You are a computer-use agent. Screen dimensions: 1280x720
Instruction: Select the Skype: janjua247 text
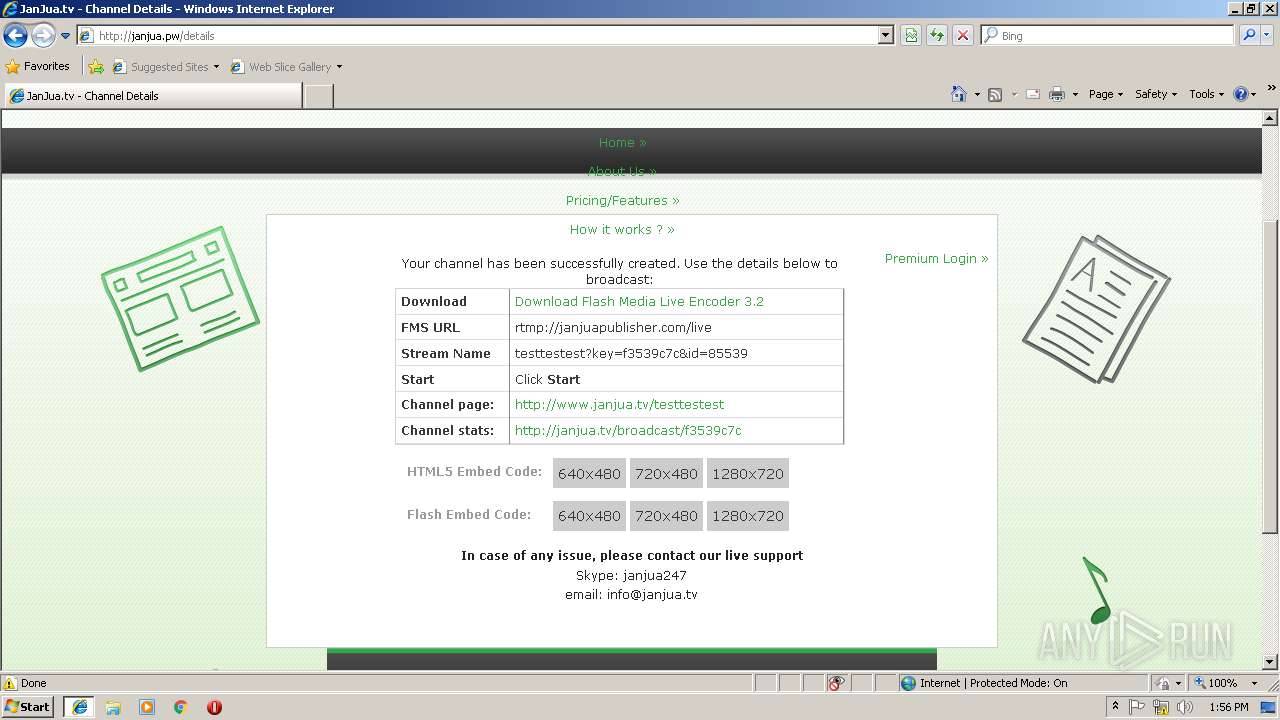pyautogui.click(x=631, y=575)
